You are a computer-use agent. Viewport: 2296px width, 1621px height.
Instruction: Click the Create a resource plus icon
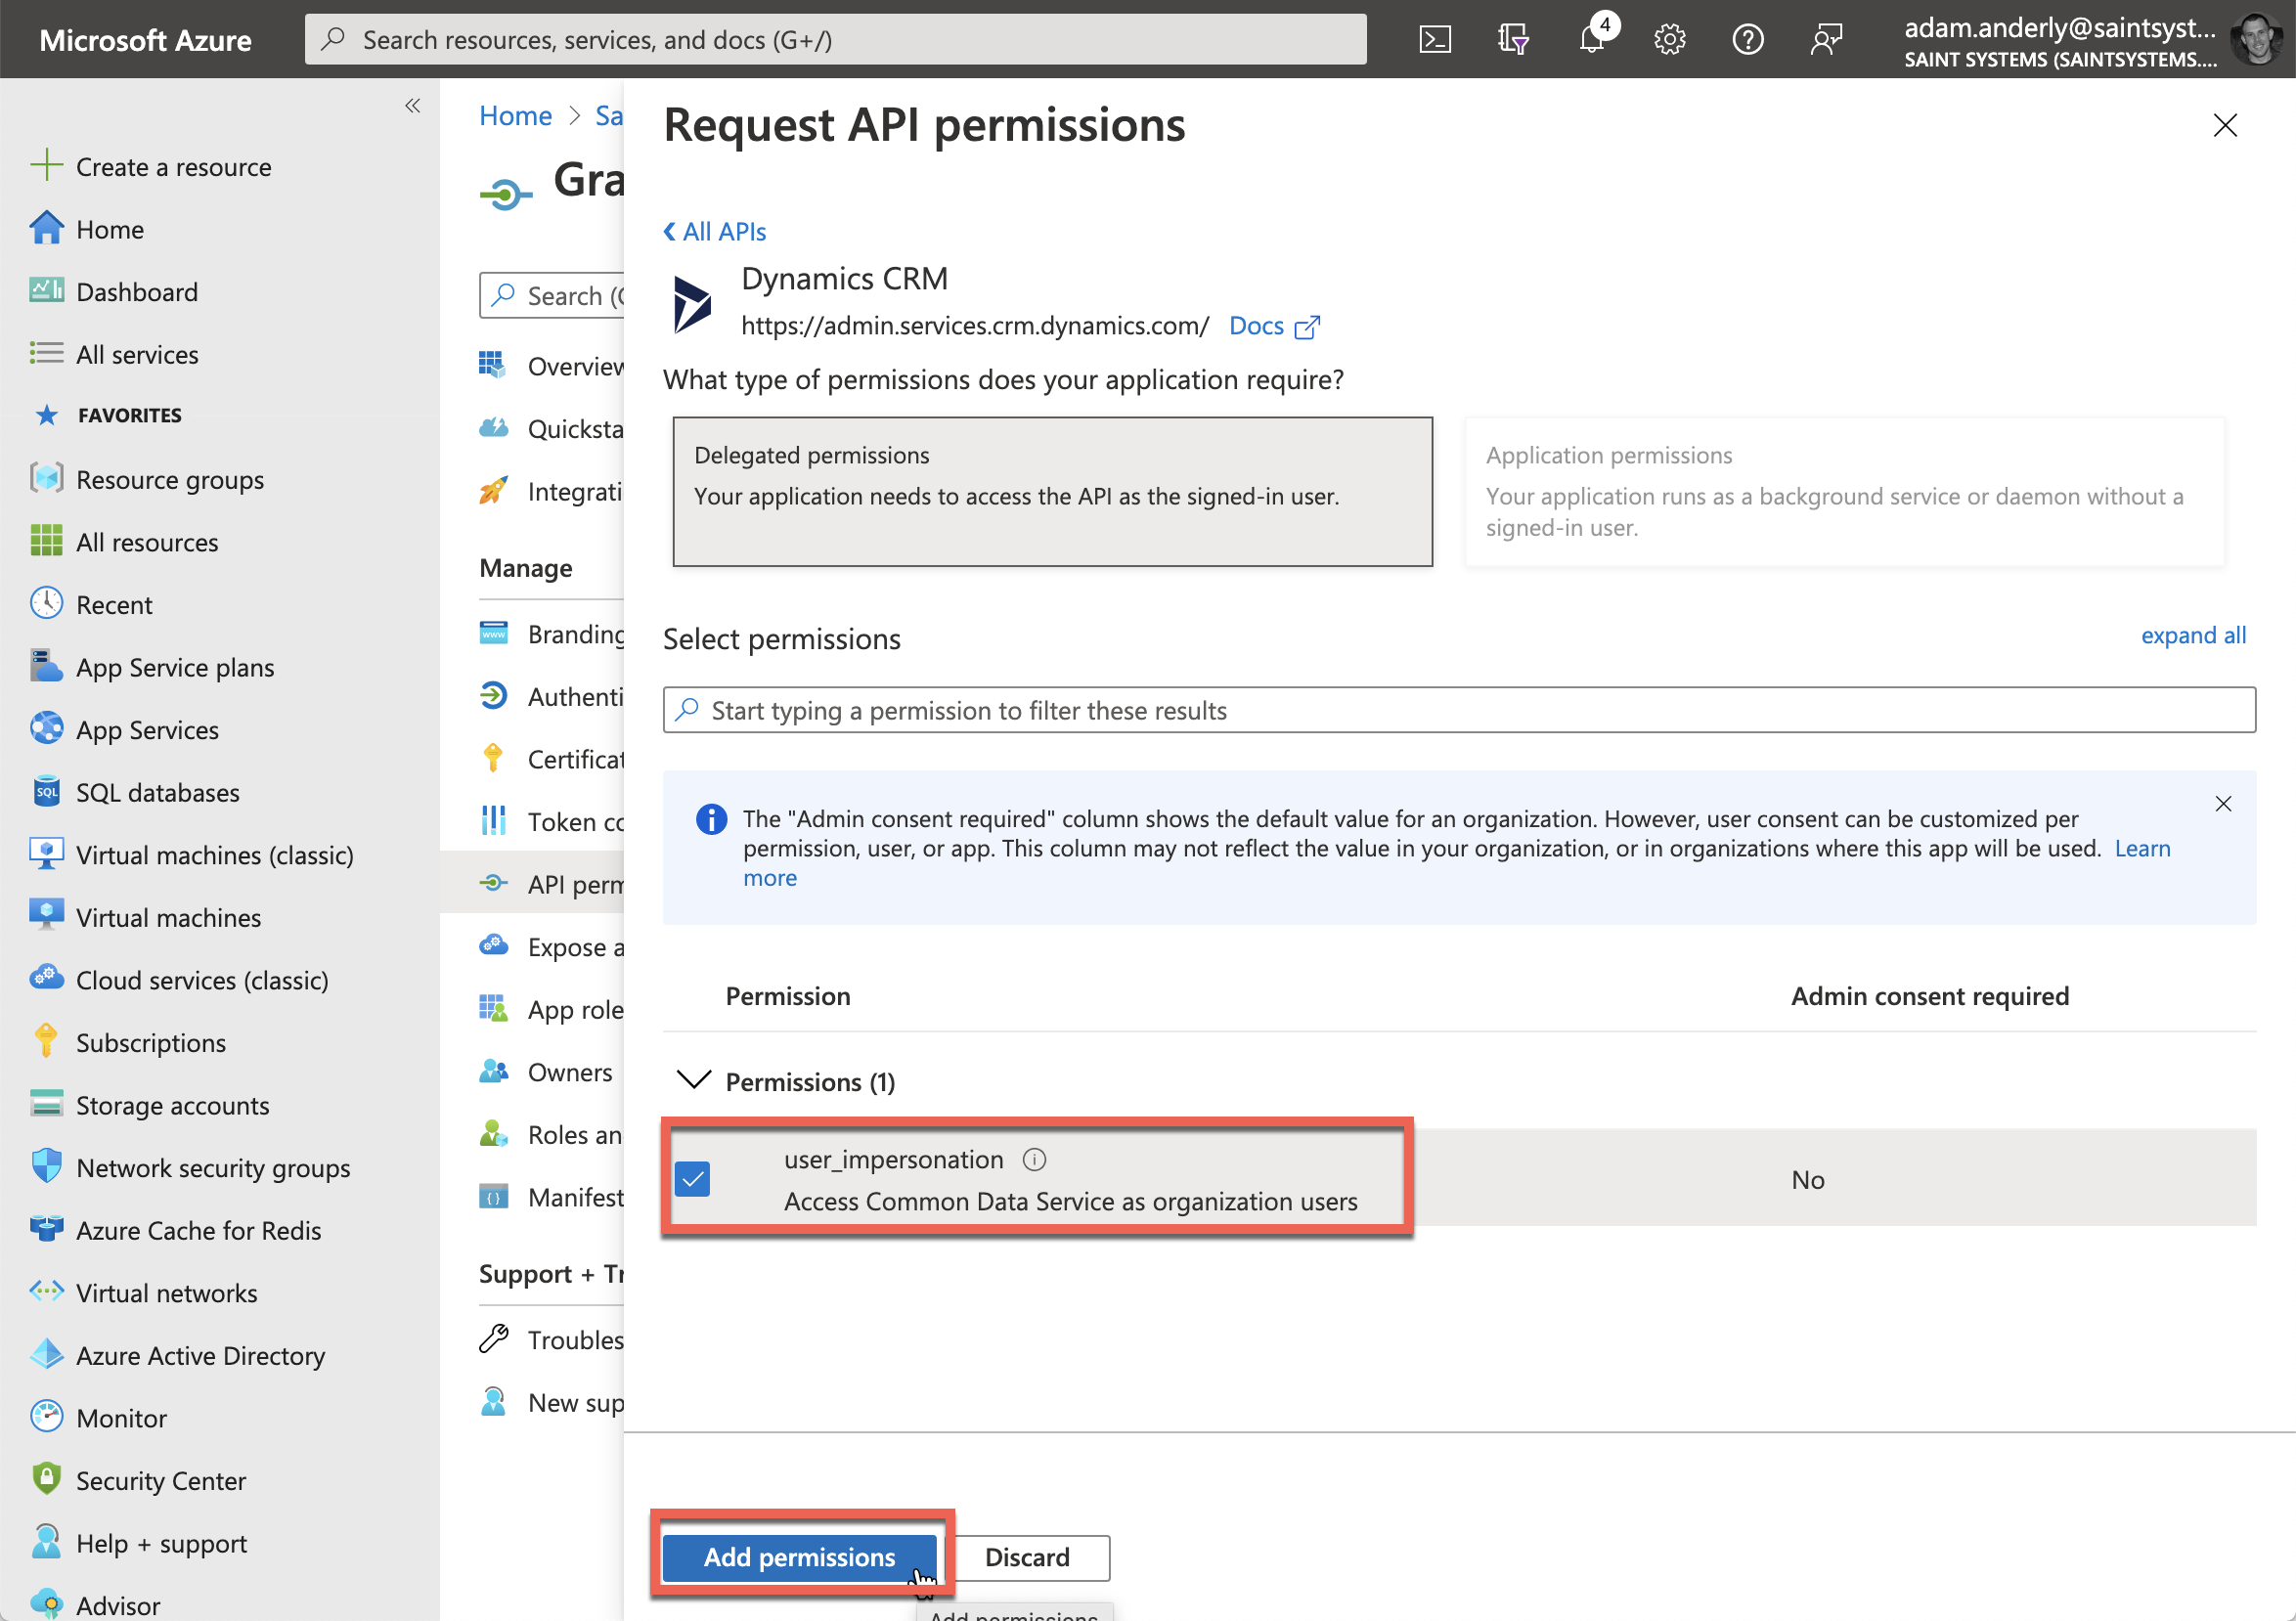tap(46, 165)
